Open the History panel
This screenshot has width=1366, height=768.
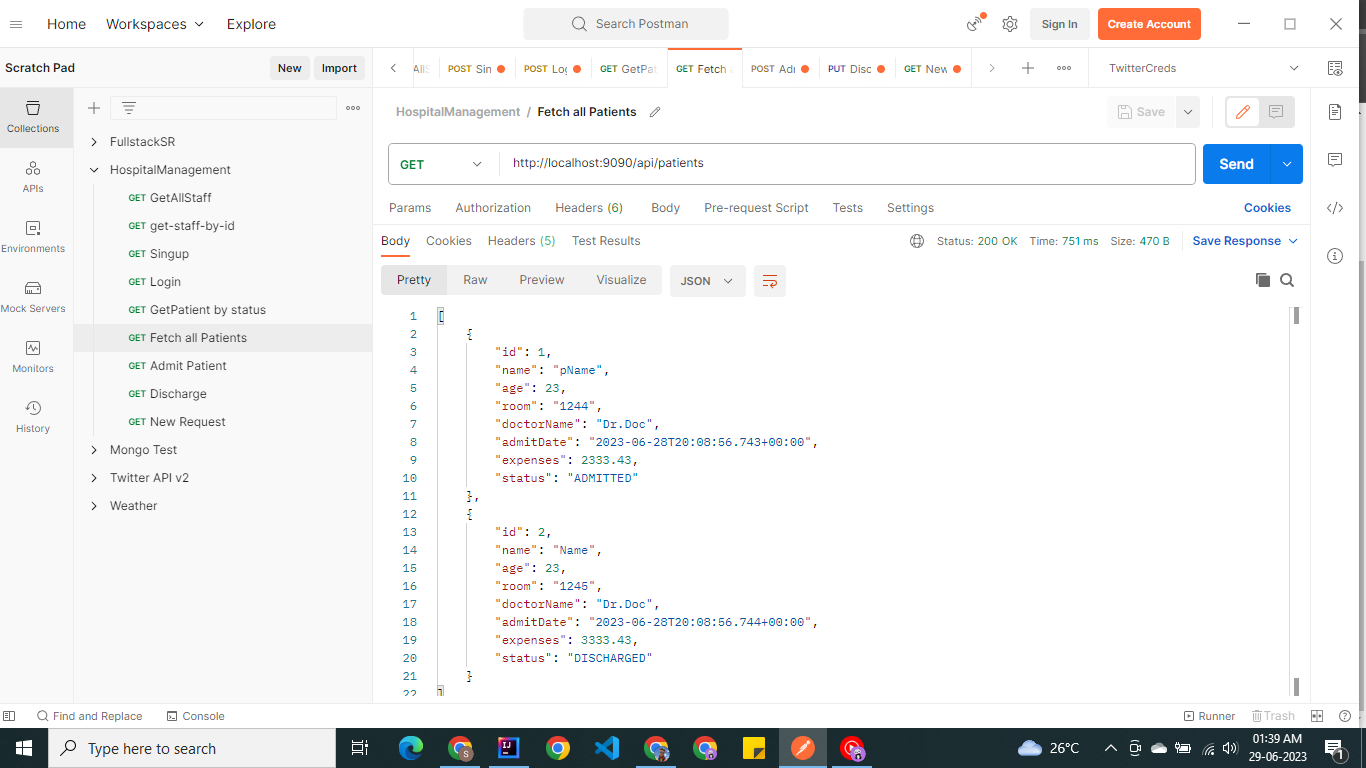pyautogui.click(x=32, y=413)
